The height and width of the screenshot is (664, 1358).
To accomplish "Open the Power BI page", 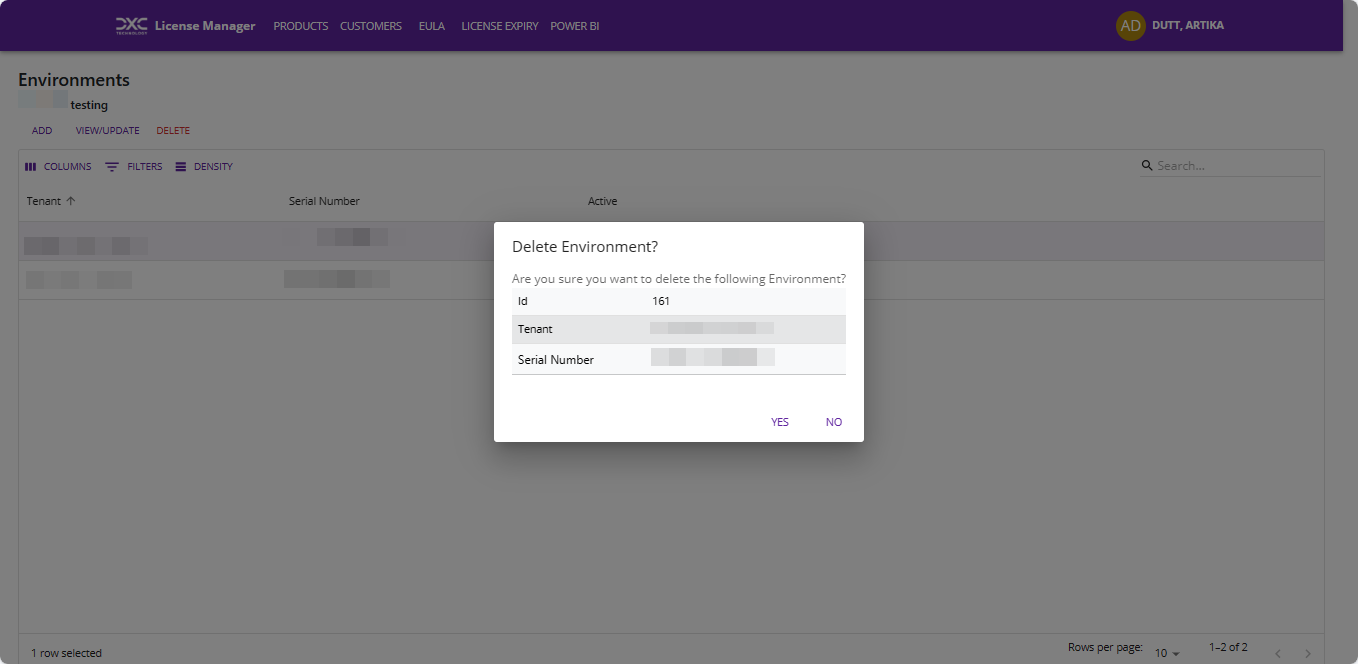I will point(574,26).
